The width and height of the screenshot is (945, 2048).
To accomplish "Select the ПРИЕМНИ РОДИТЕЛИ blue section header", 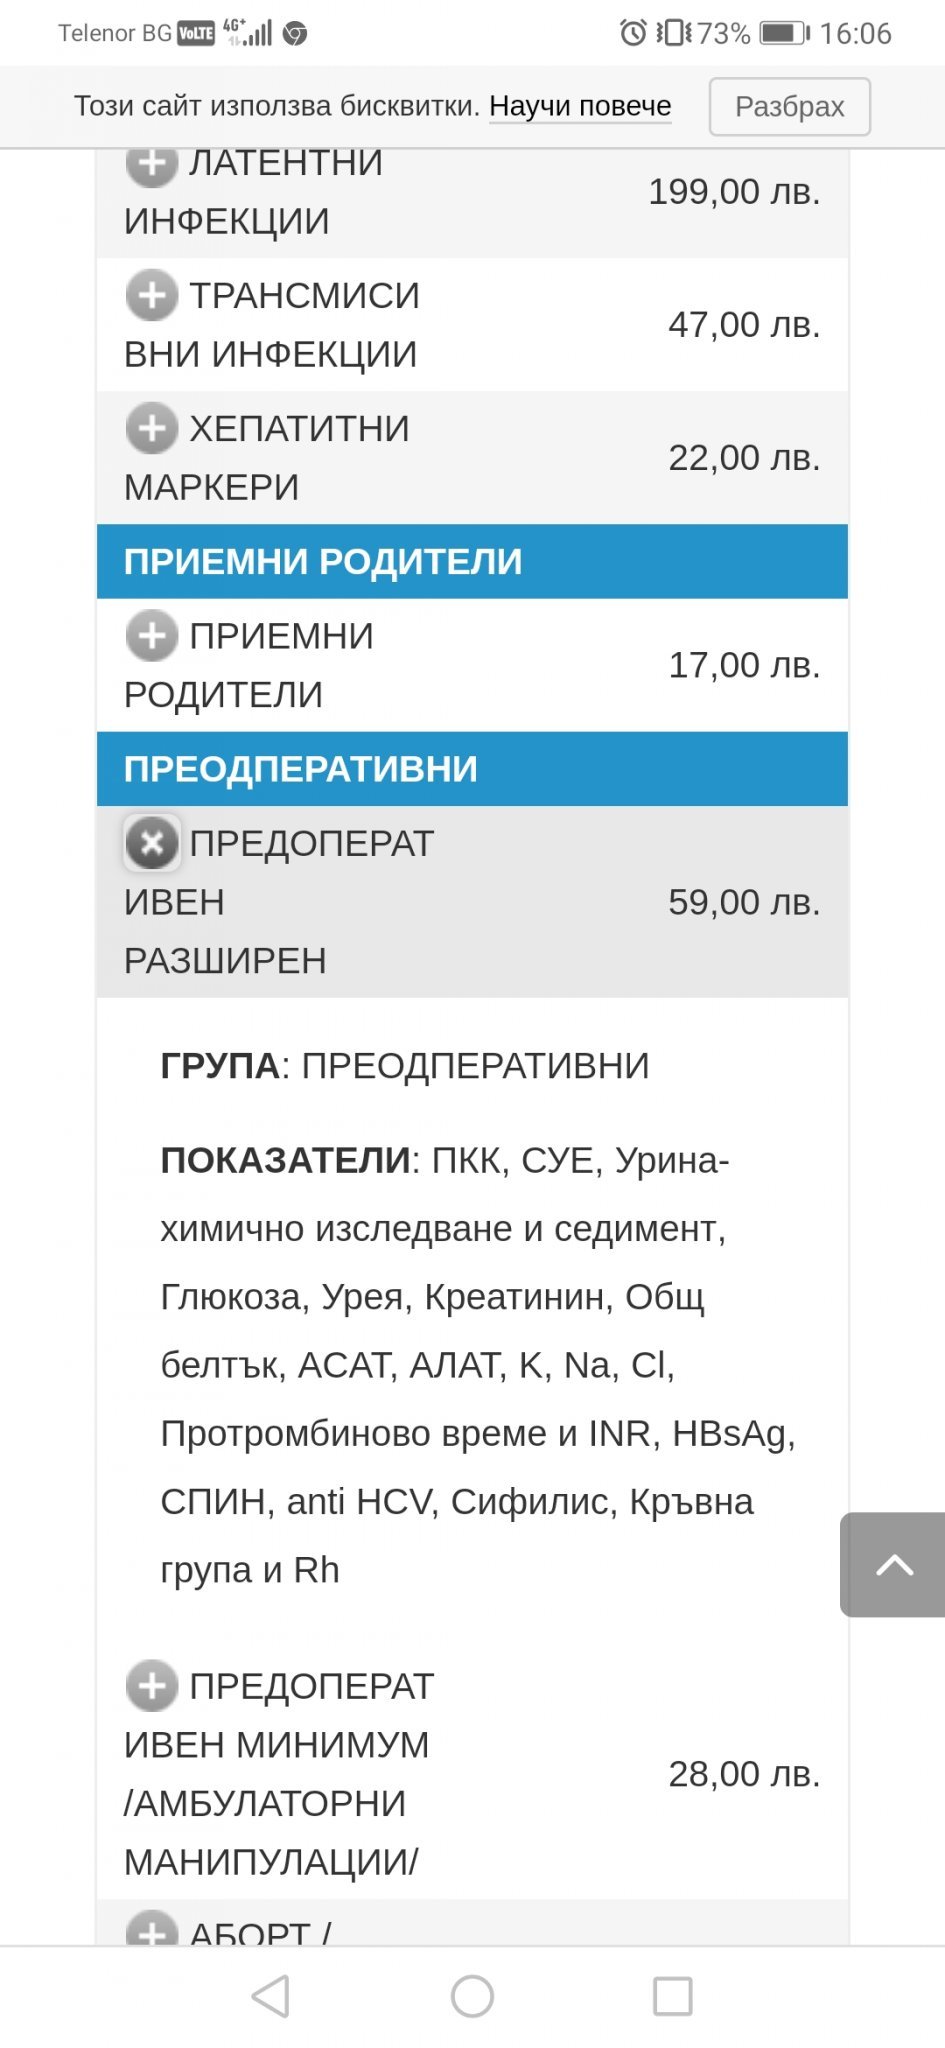I will [x=472, y=561].
